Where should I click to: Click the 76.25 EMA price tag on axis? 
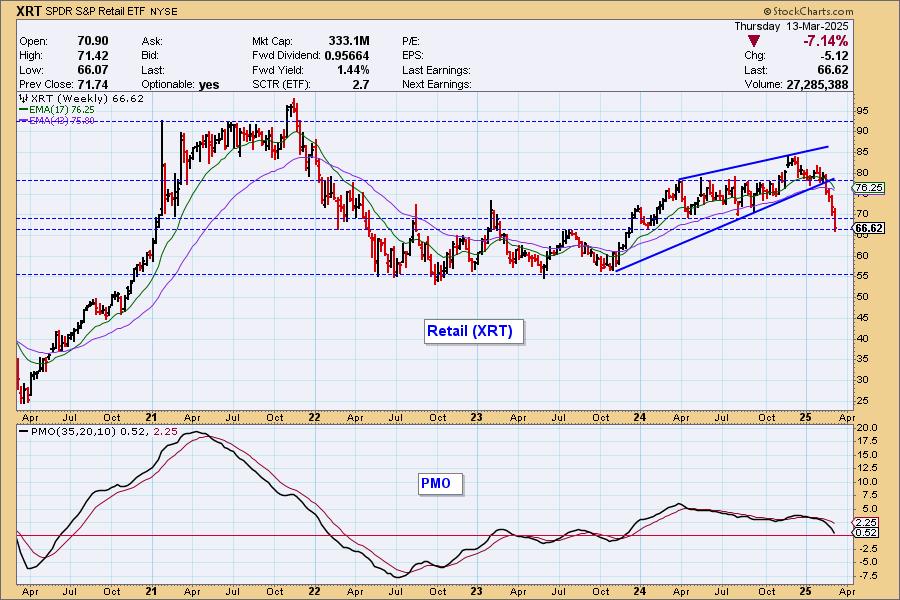pos(868,188)
